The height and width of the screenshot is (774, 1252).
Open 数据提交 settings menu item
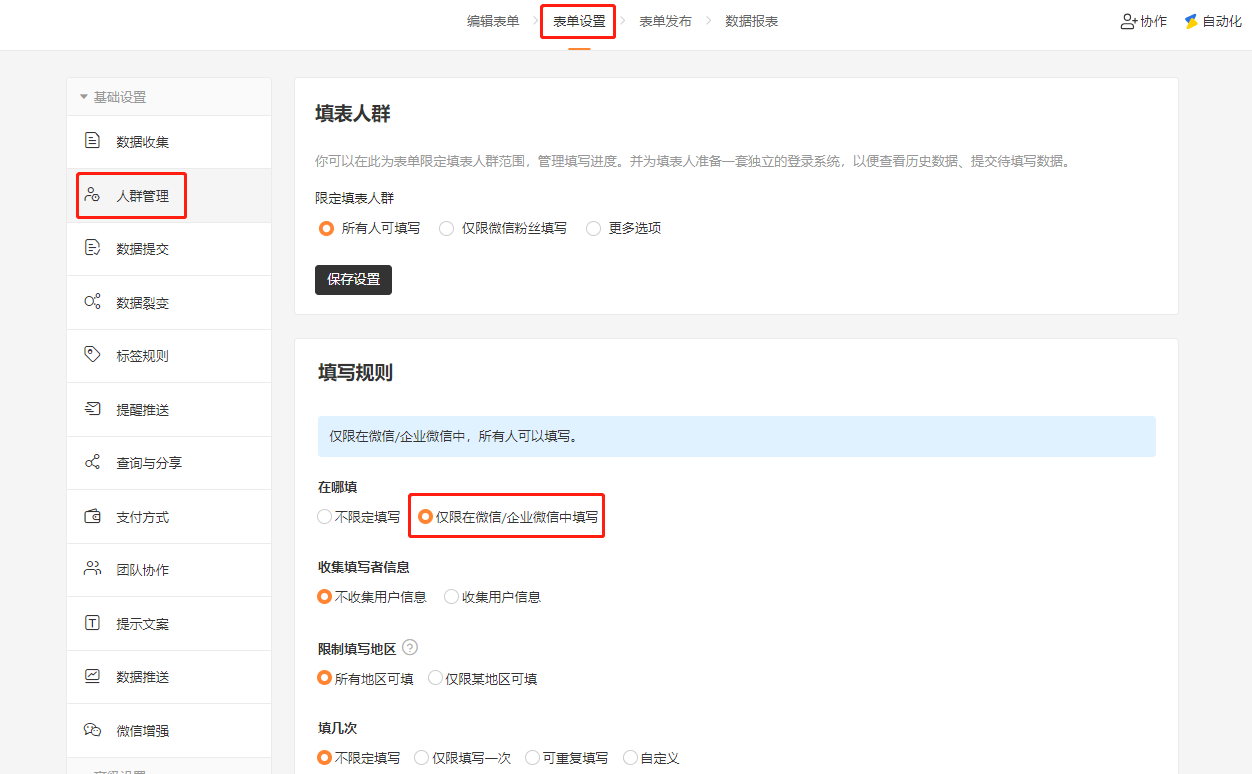(x=169, y=249)
